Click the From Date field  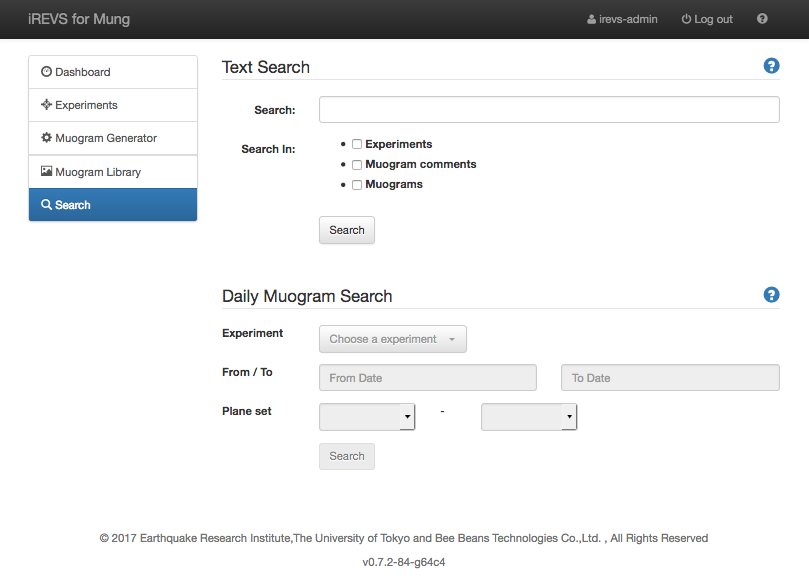coord(427,378)
